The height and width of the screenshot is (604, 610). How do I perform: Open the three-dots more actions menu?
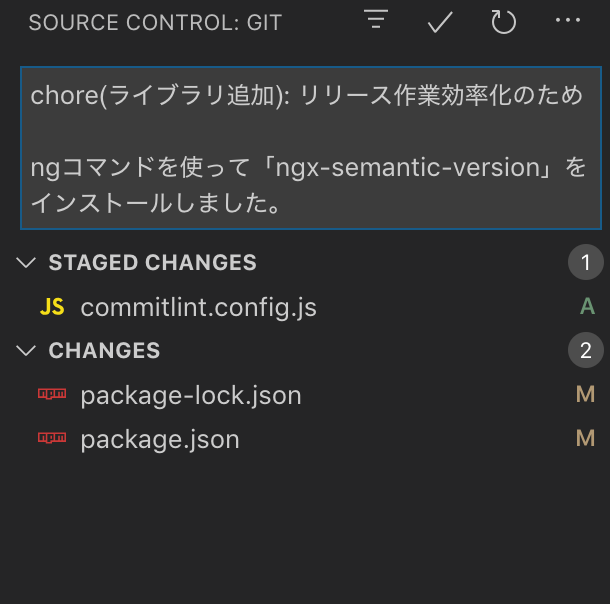[x=568, y=20]
